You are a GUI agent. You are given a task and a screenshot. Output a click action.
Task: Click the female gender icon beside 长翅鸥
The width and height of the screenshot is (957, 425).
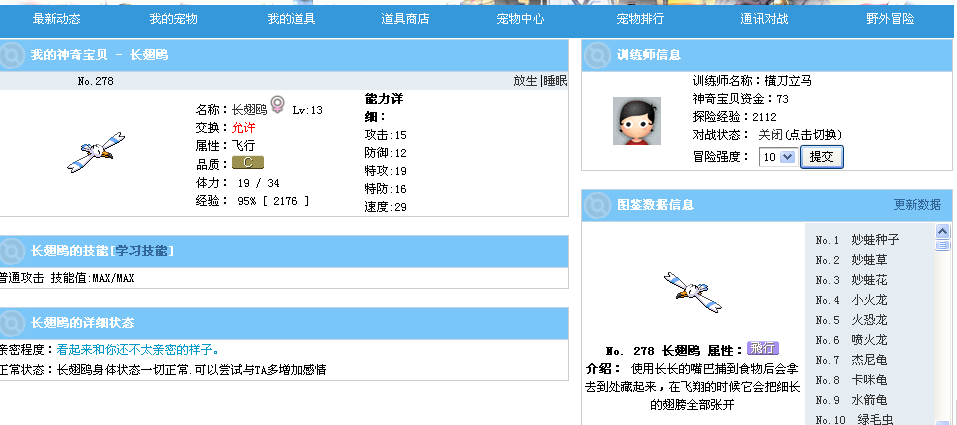coord(277,104)
